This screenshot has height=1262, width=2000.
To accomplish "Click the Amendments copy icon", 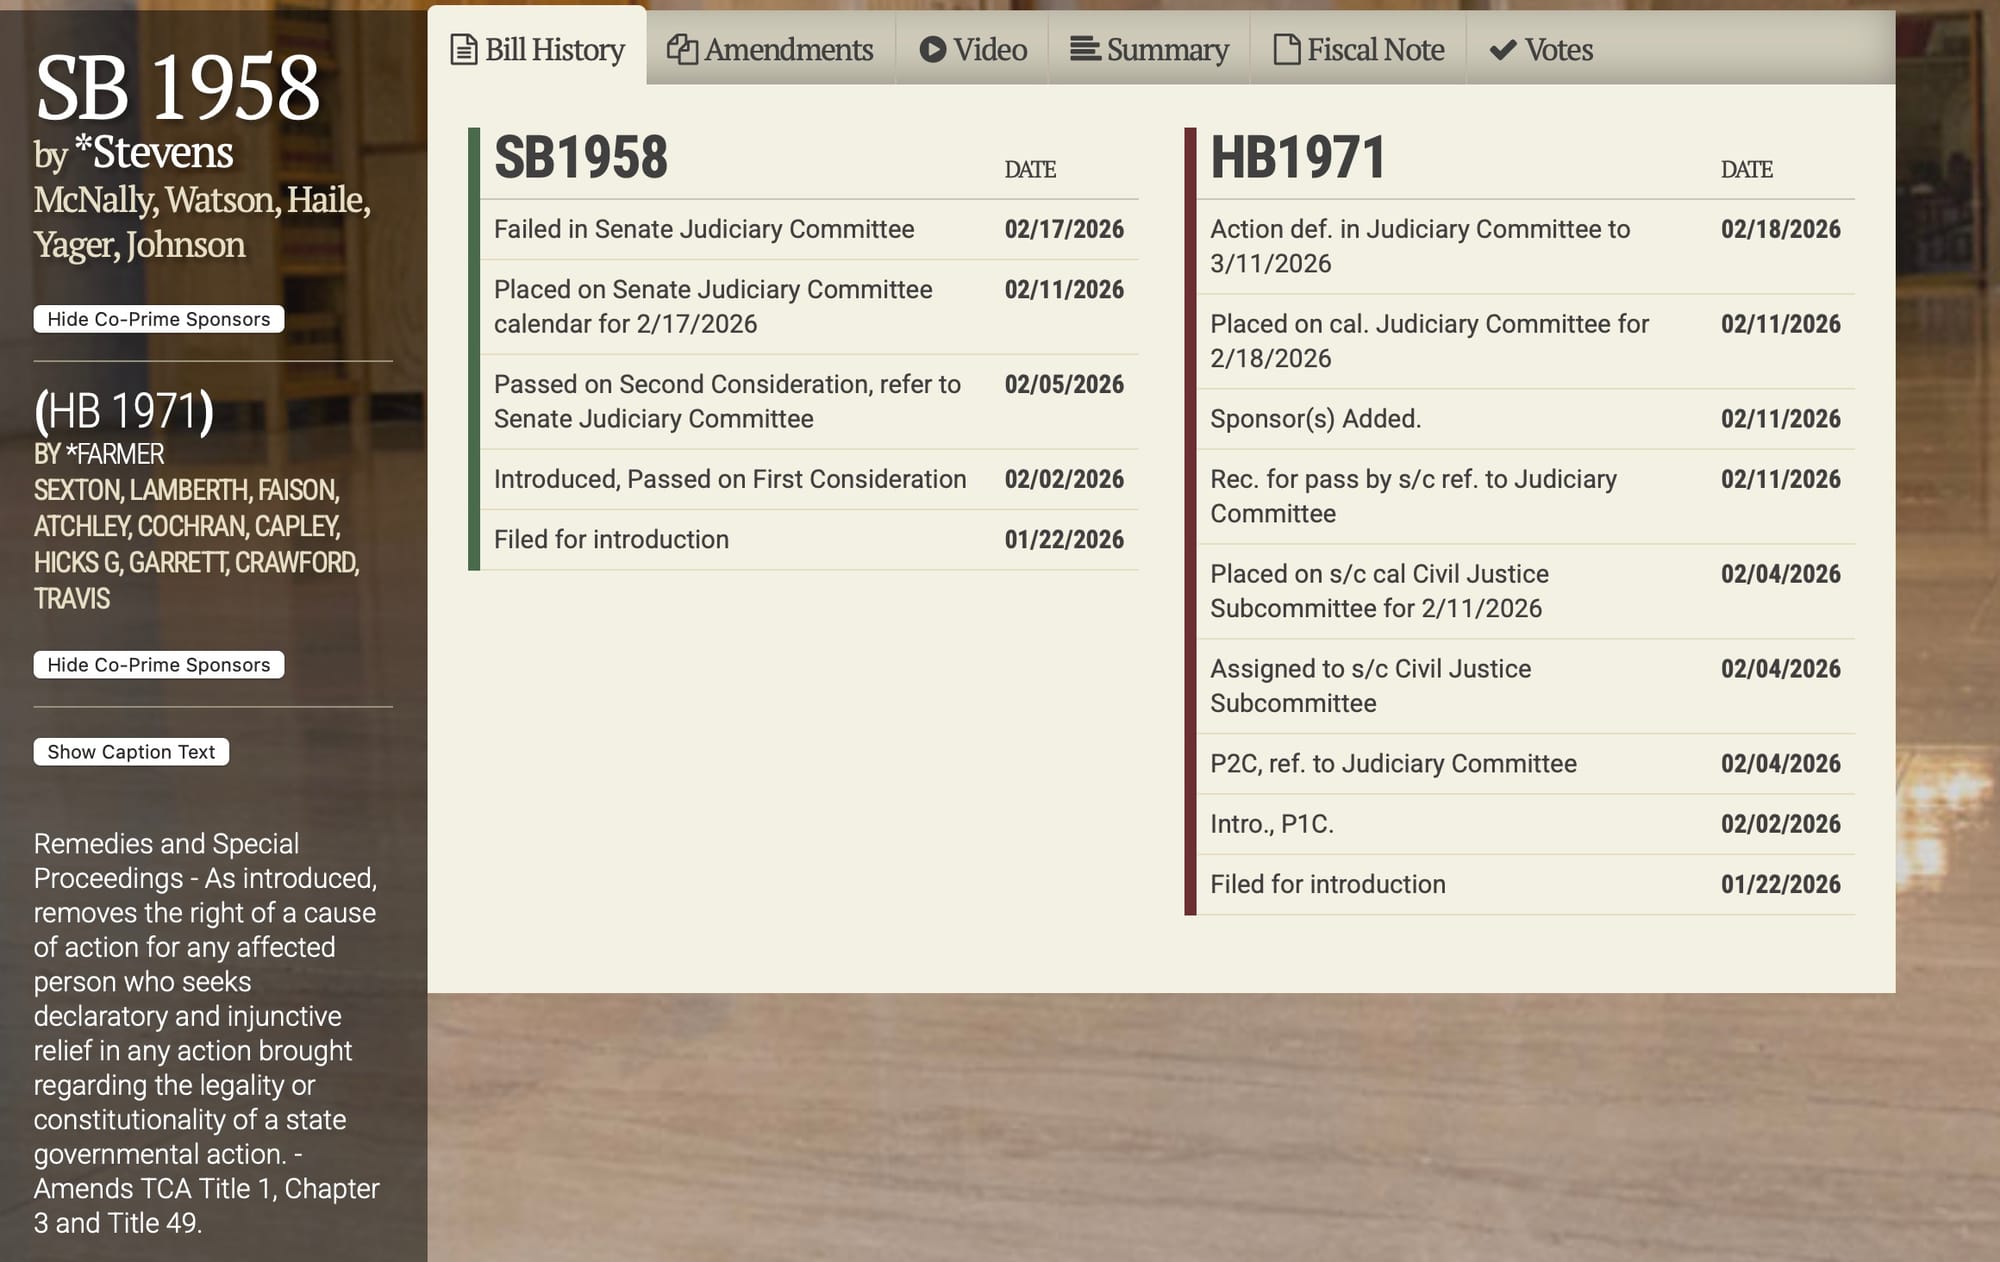I will 682,49.
